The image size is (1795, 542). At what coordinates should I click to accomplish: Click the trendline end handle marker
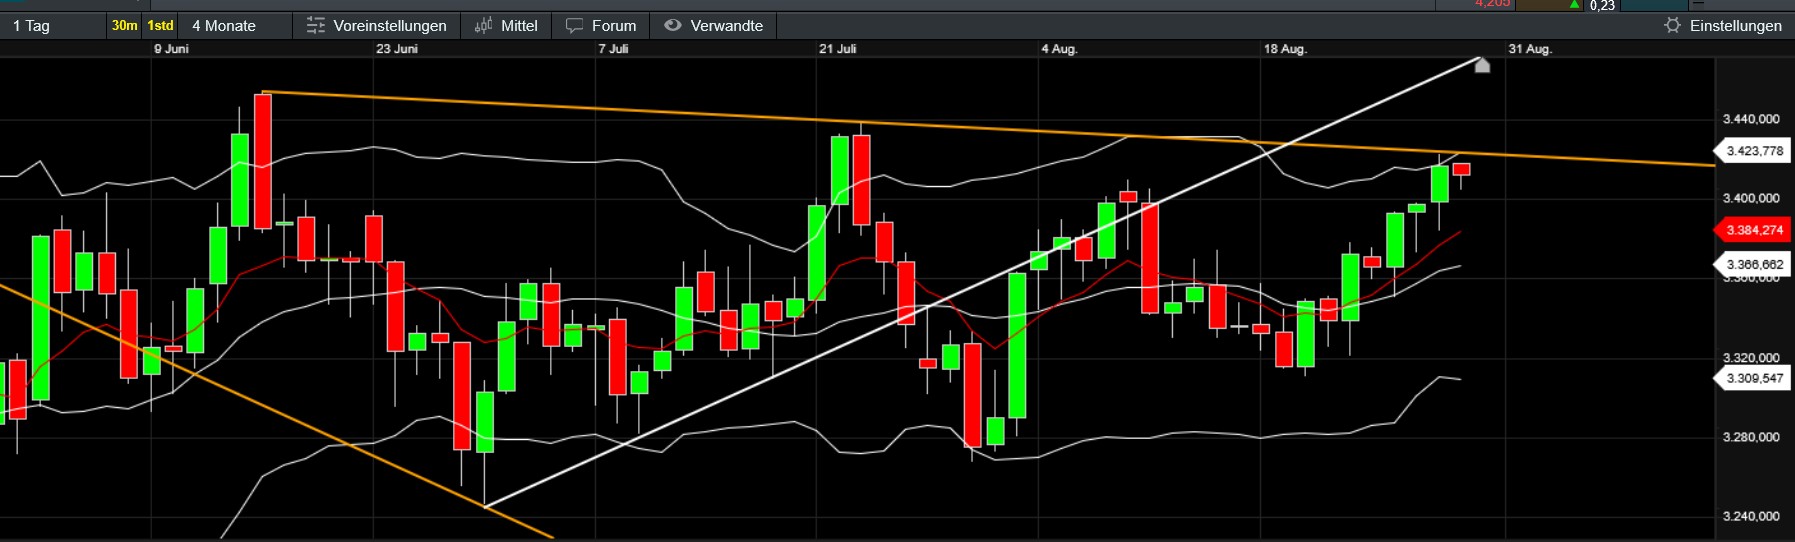(1482, 66)
